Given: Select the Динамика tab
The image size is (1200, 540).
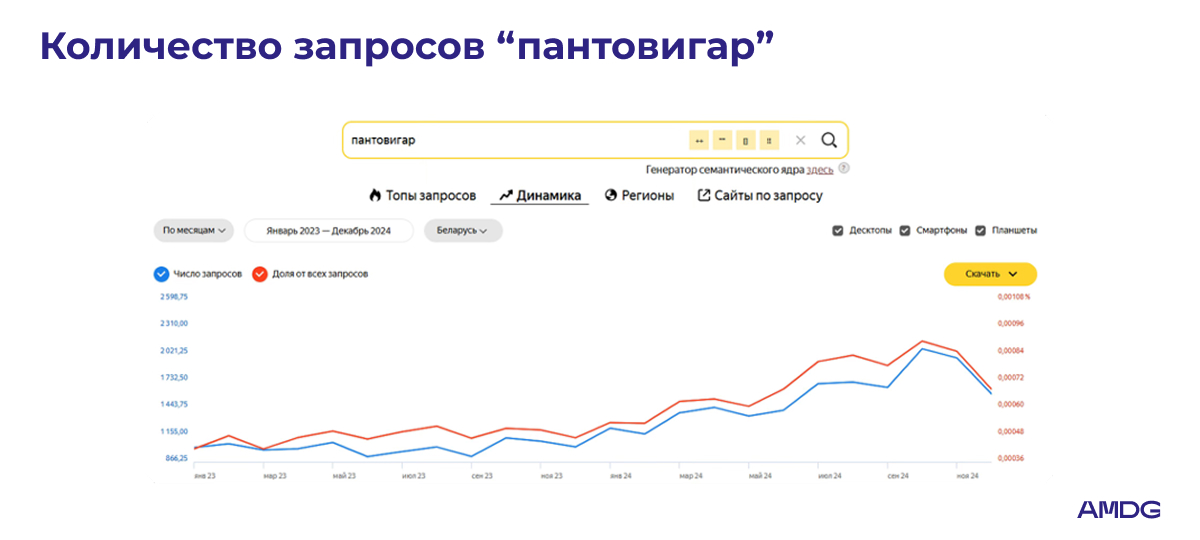Looking at the screenshot, I should (540, 196).
